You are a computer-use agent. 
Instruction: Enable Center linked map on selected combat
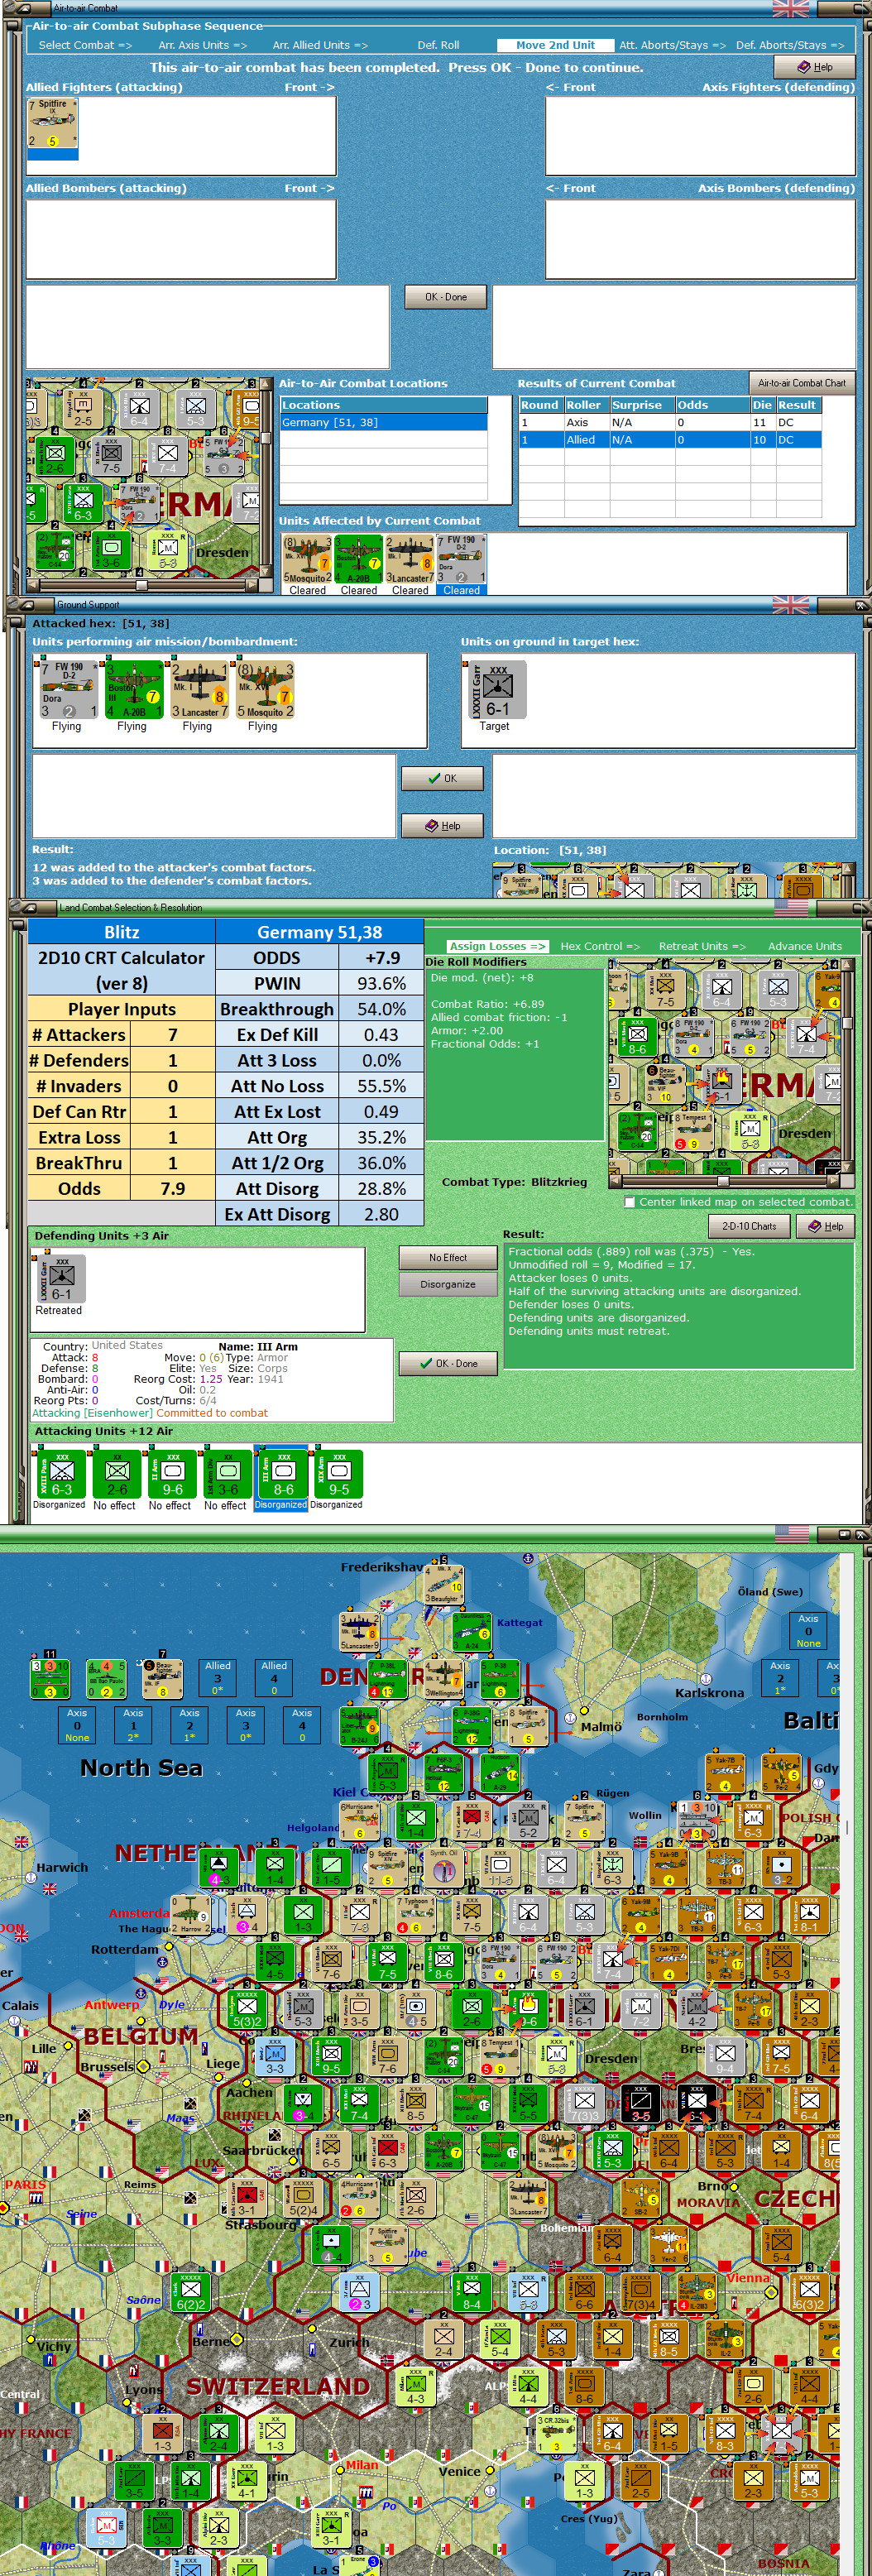click(x=629, y=1202)
